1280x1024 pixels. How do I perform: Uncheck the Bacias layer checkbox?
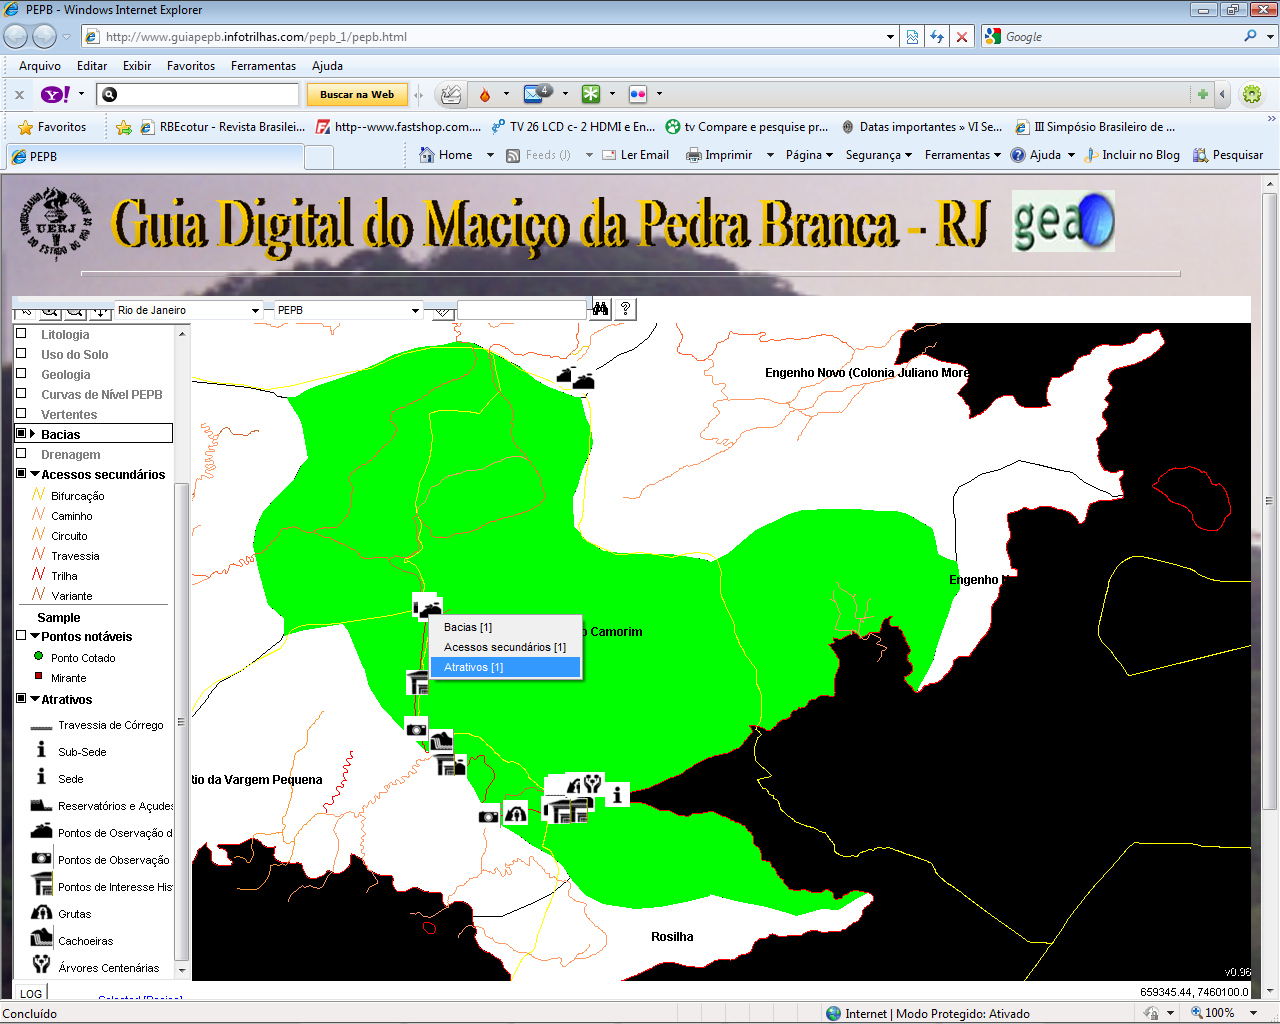(21, 434)
